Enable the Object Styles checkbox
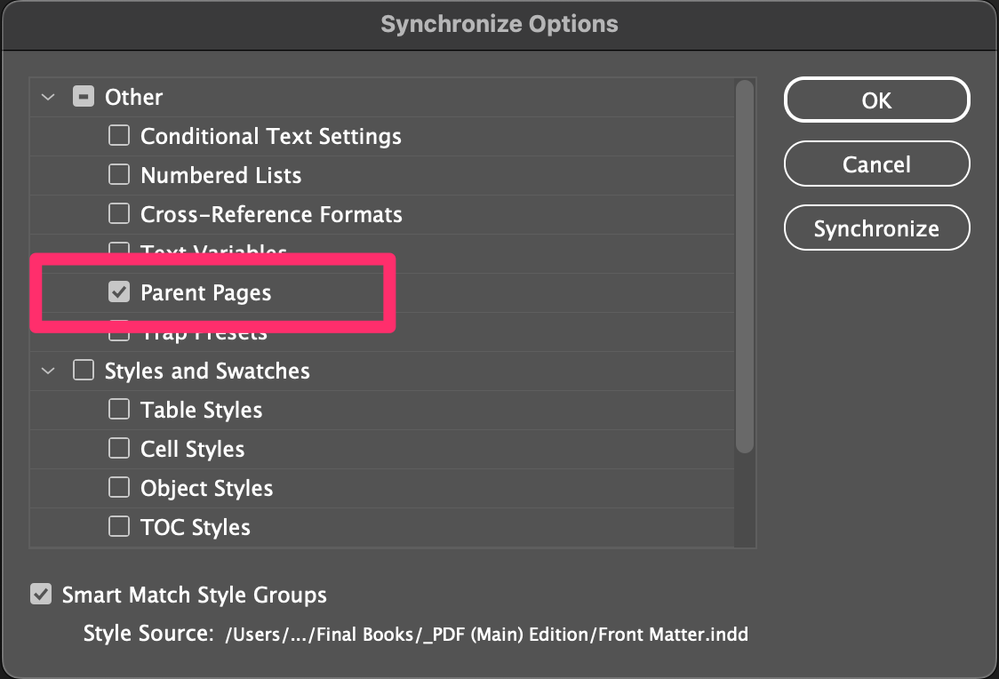Screen dimensions: 999x679 click(x=119, y=488)
